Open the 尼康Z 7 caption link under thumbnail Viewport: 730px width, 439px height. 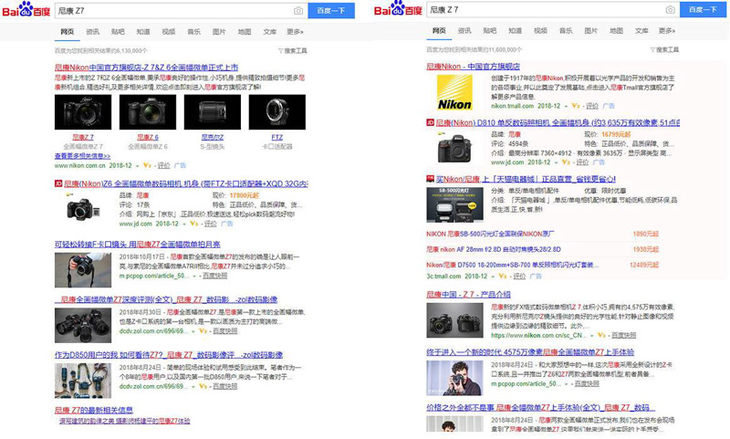pos(83,137)
